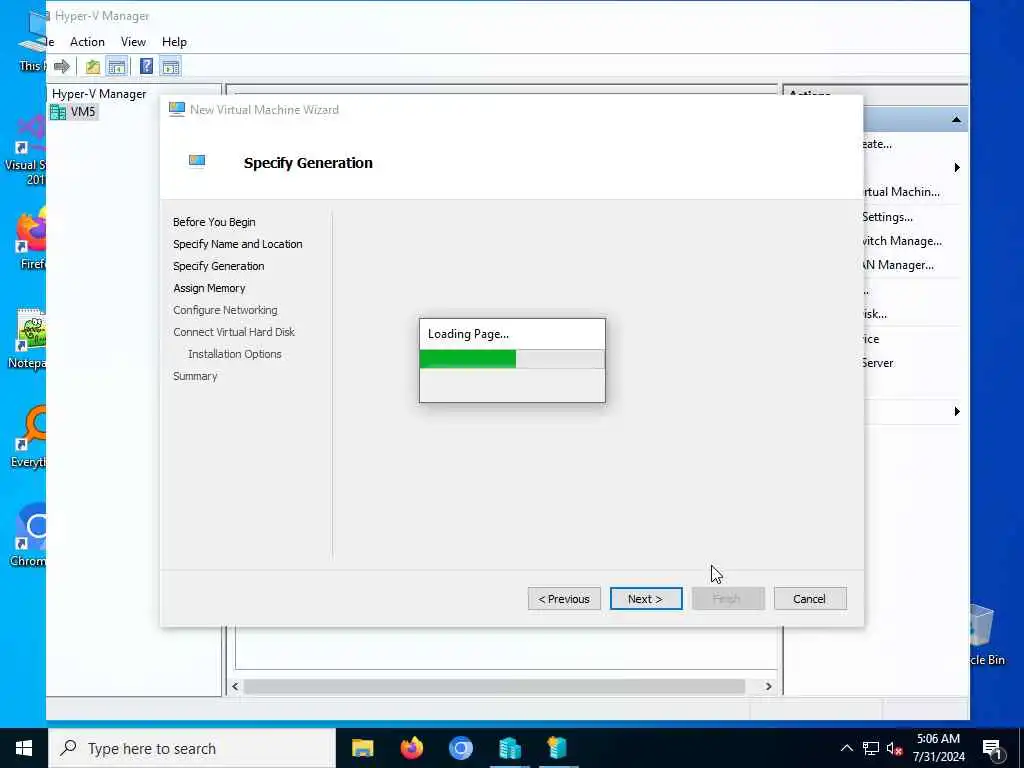1024x768 pixels.
Task: Open Virtual SAN Manager in Actions pane
Action: [x=899, y=265]
